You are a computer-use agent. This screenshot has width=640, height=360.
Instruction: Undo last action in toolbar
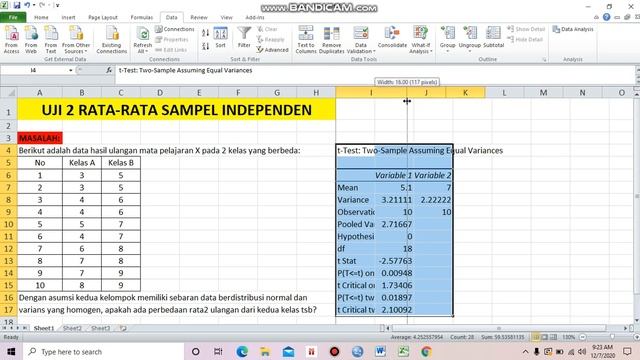point(27,5)
